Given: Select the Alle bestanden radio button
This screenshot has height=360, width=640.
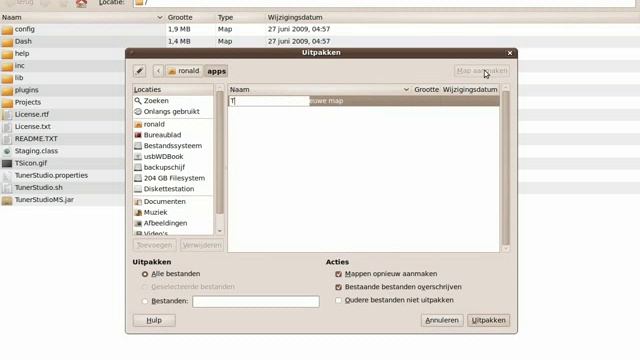Looking at the screenshot, I should point(145,274).
